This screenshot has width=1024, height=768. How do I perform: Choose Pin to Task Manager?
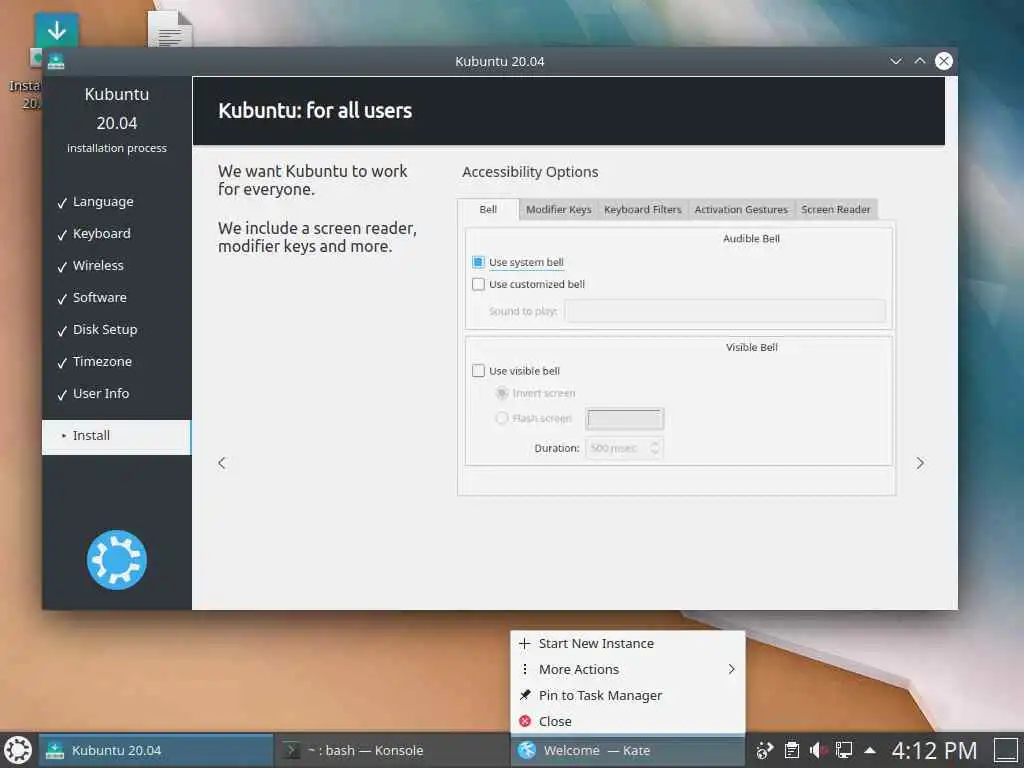pos(628,695)
